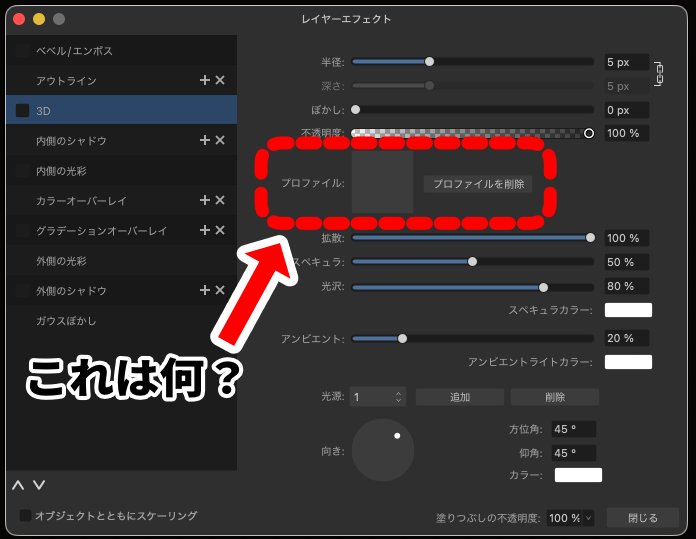Click the 追加 light source button

pyautogui.click(x=459, y=396)
